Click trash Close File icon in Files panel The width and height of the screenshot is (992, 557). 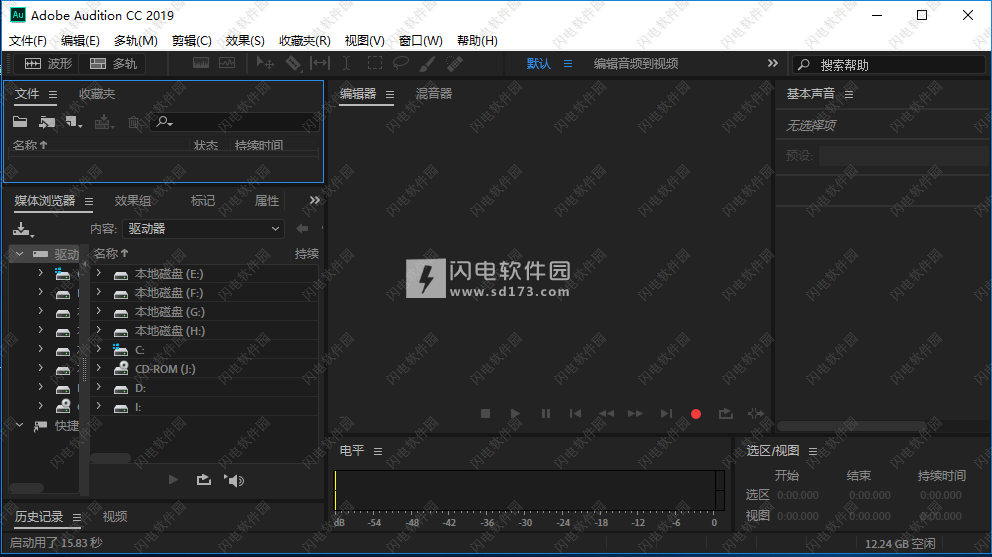pyautogui.click(x=134, y=122)
